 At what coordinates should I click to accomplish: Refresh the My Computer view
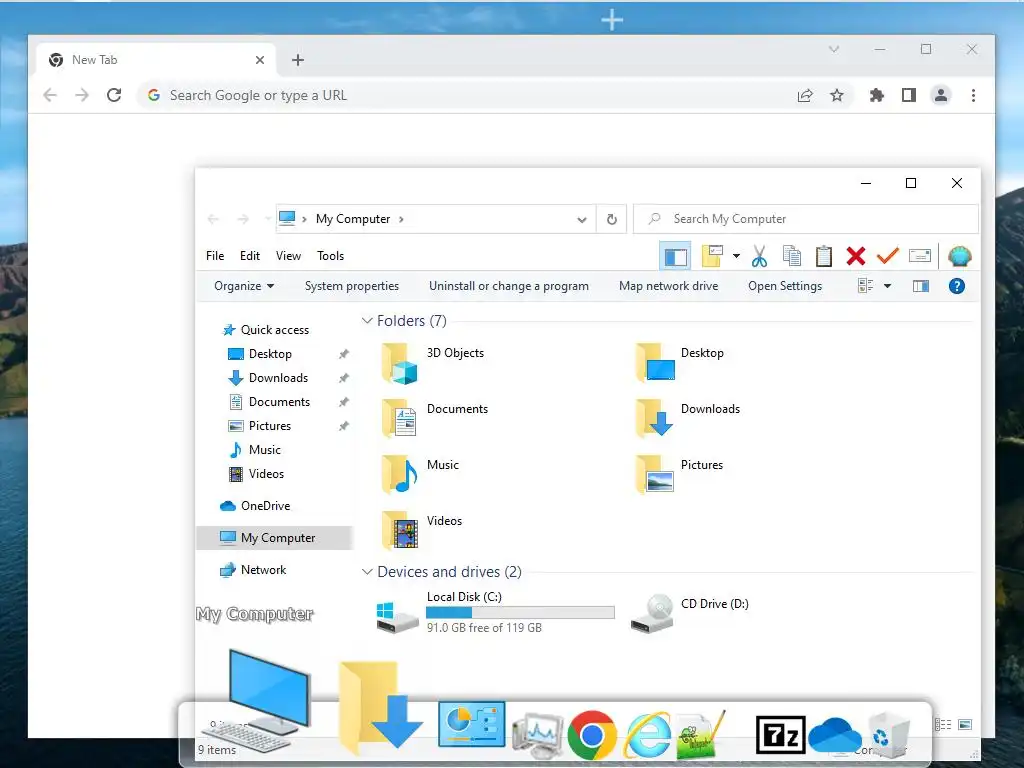point(611,219)
